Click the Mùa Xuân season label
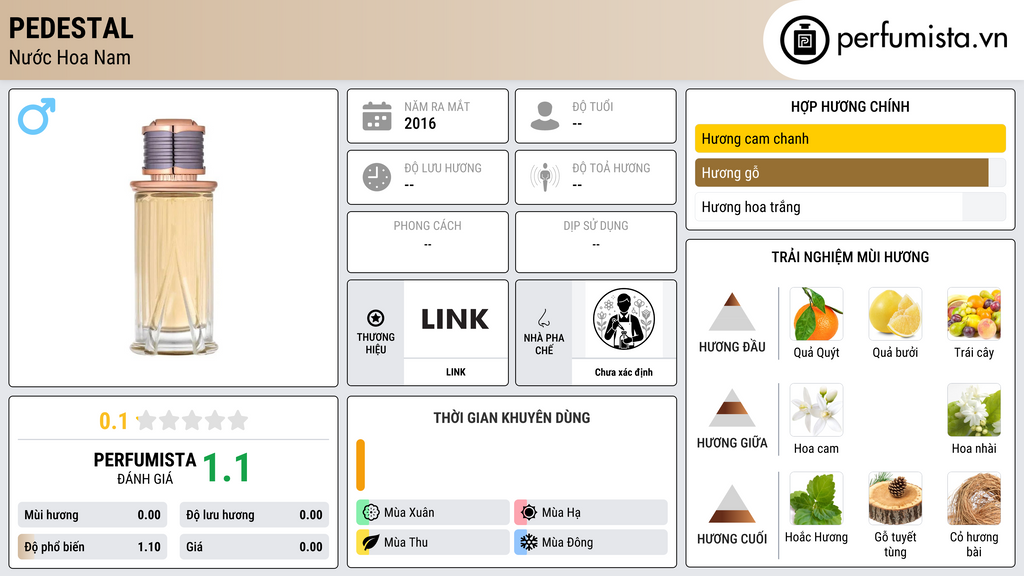 click(x=409, y=513)
